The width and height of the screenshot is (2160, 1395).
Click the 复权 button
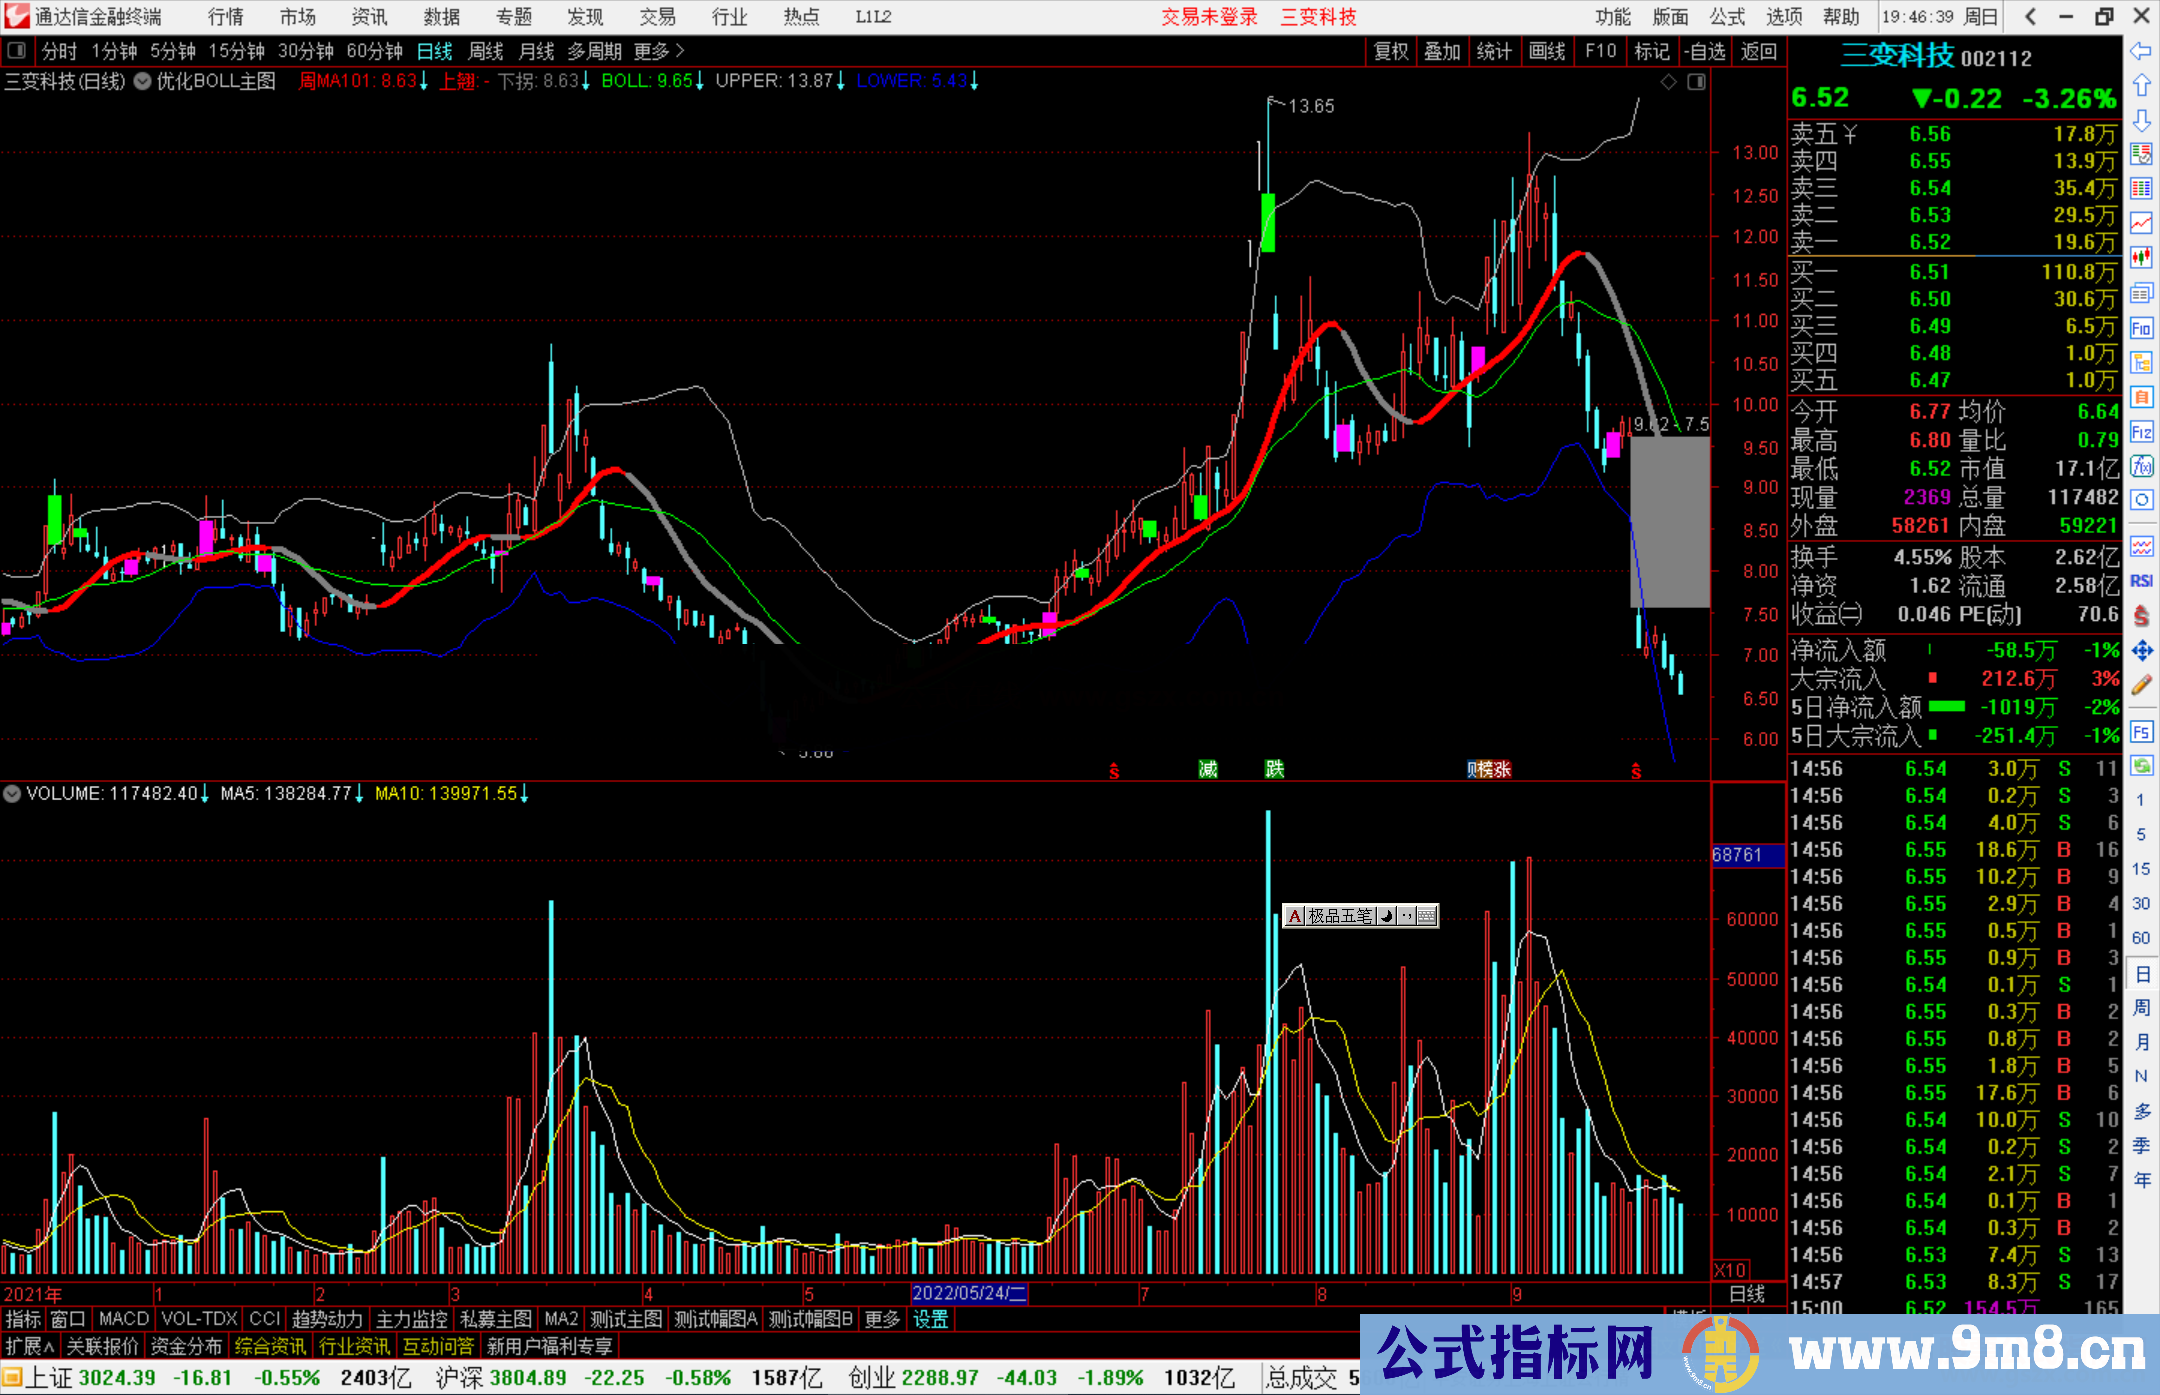click(x=1391, y=51)
